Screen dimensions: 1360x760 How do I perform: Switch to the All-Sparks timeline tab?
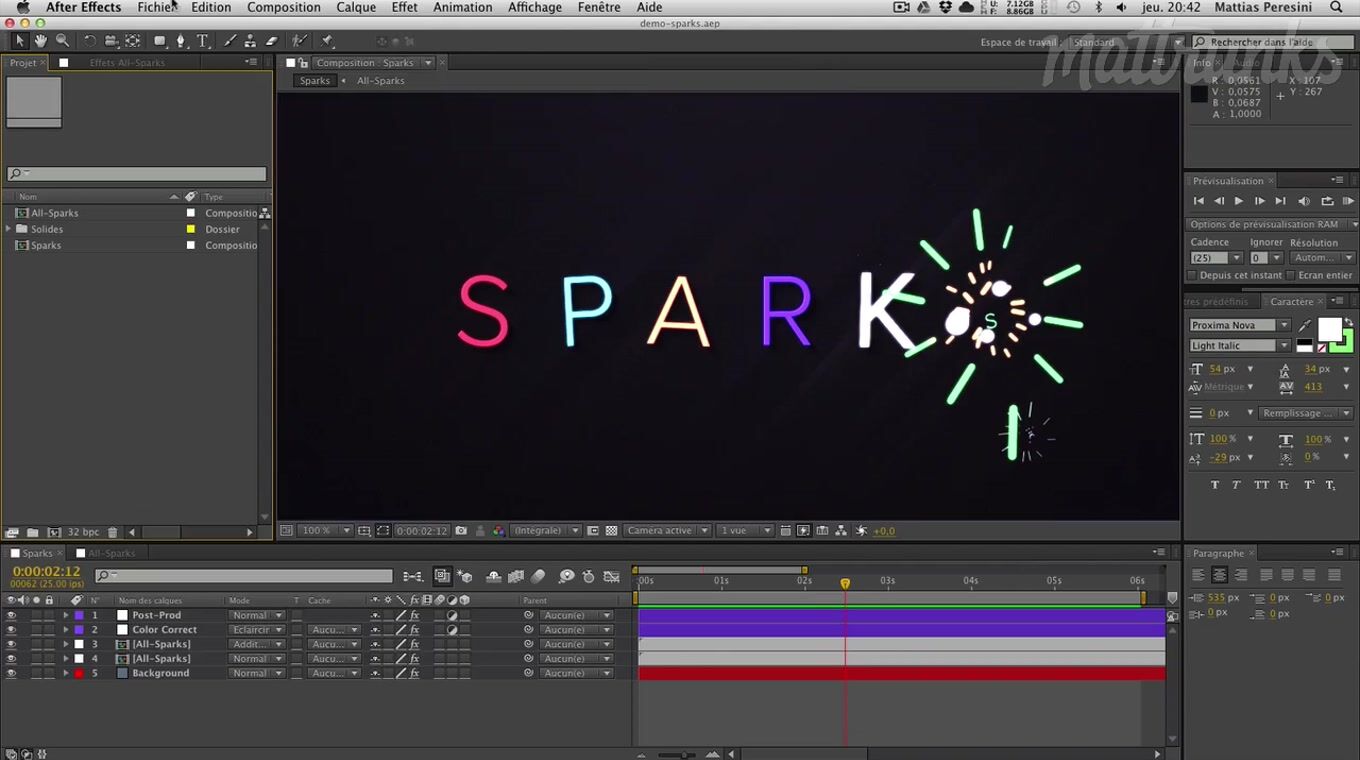click(x=111, y=554)
